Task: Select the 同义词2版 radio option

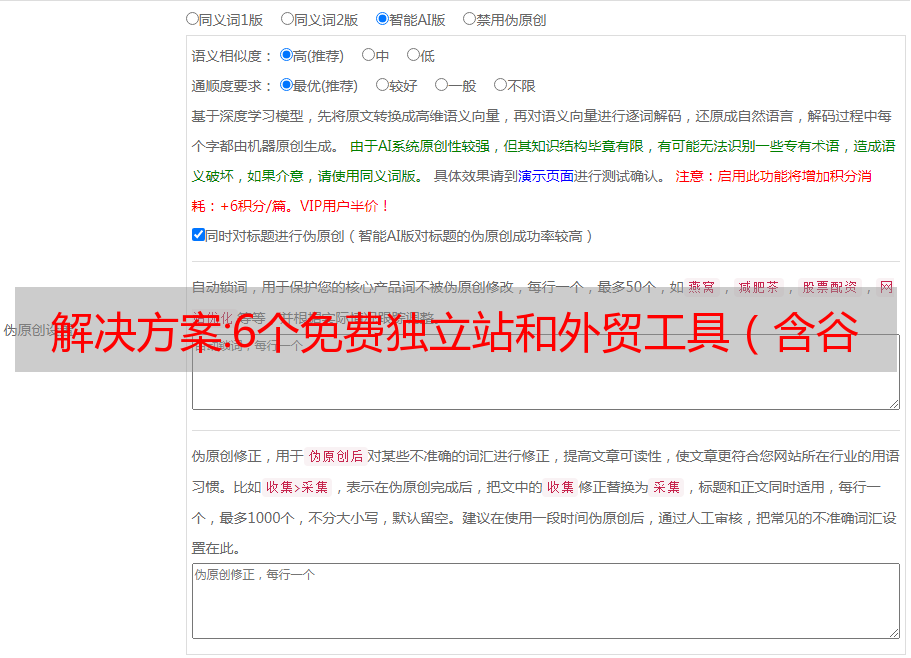Action: pos(287,19)
